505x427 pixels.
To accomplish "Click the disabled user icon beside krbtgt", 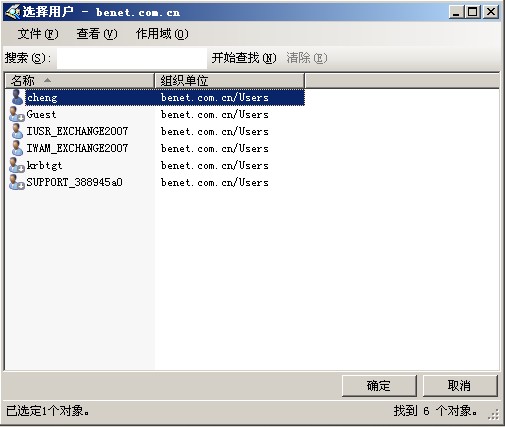I will [17, 165].
